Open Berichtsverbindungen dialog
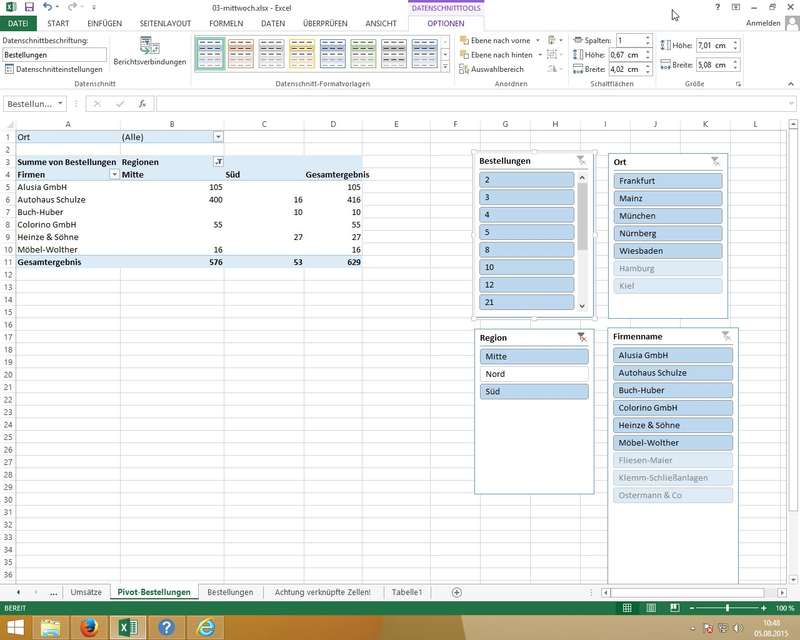The image size is (800, 640). pos(149,51)
